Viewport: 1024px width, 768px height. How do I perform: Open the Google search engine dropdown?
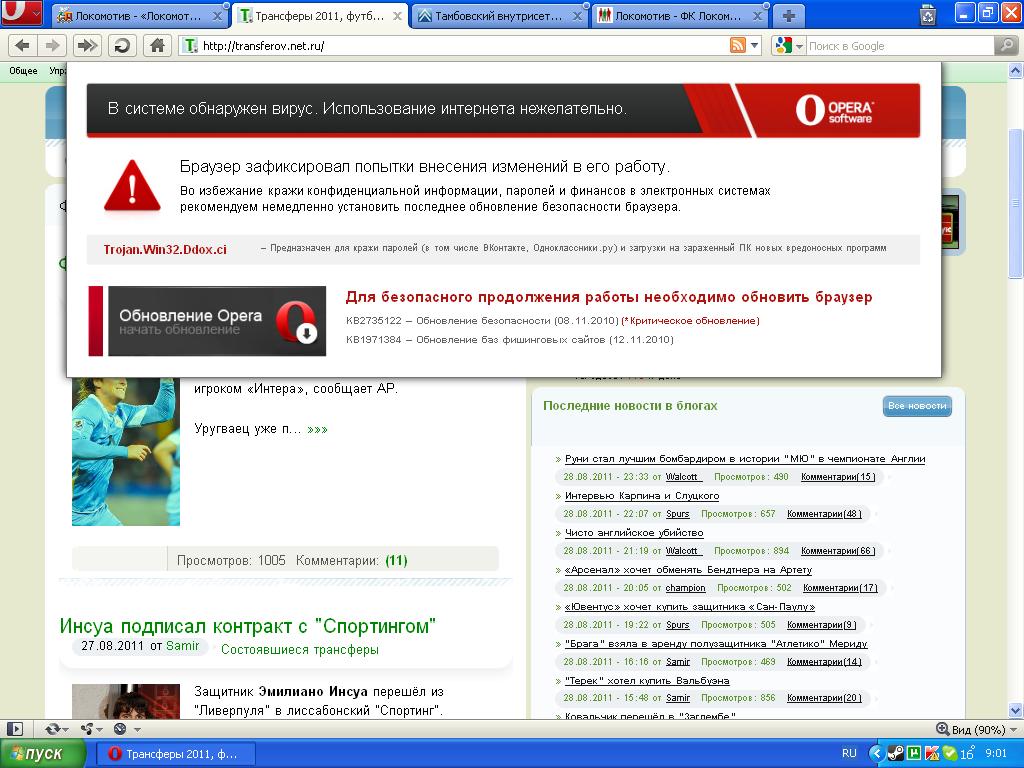tap(799, 46)
